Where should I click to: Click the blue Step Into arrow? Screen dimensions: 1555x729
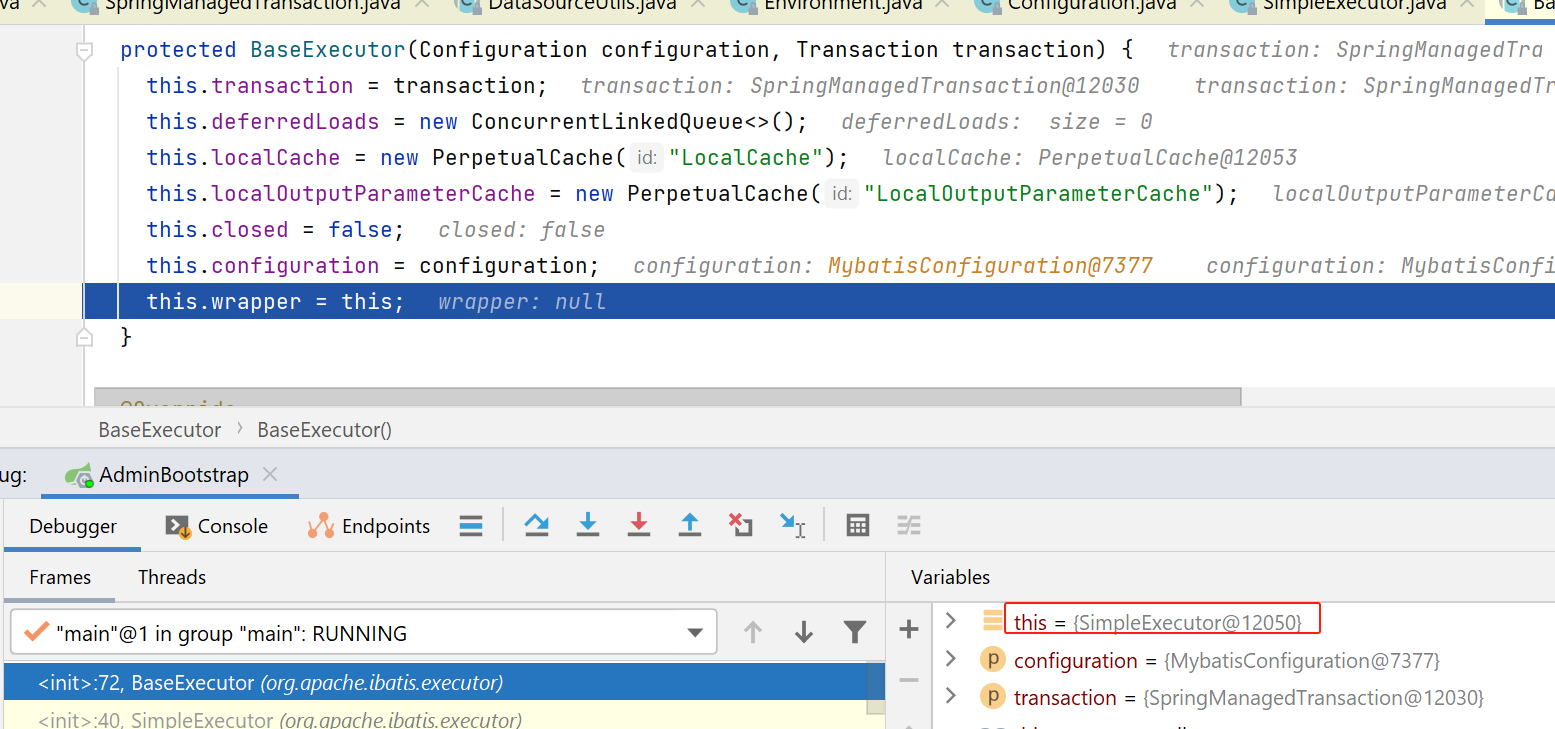pos(588,525)
